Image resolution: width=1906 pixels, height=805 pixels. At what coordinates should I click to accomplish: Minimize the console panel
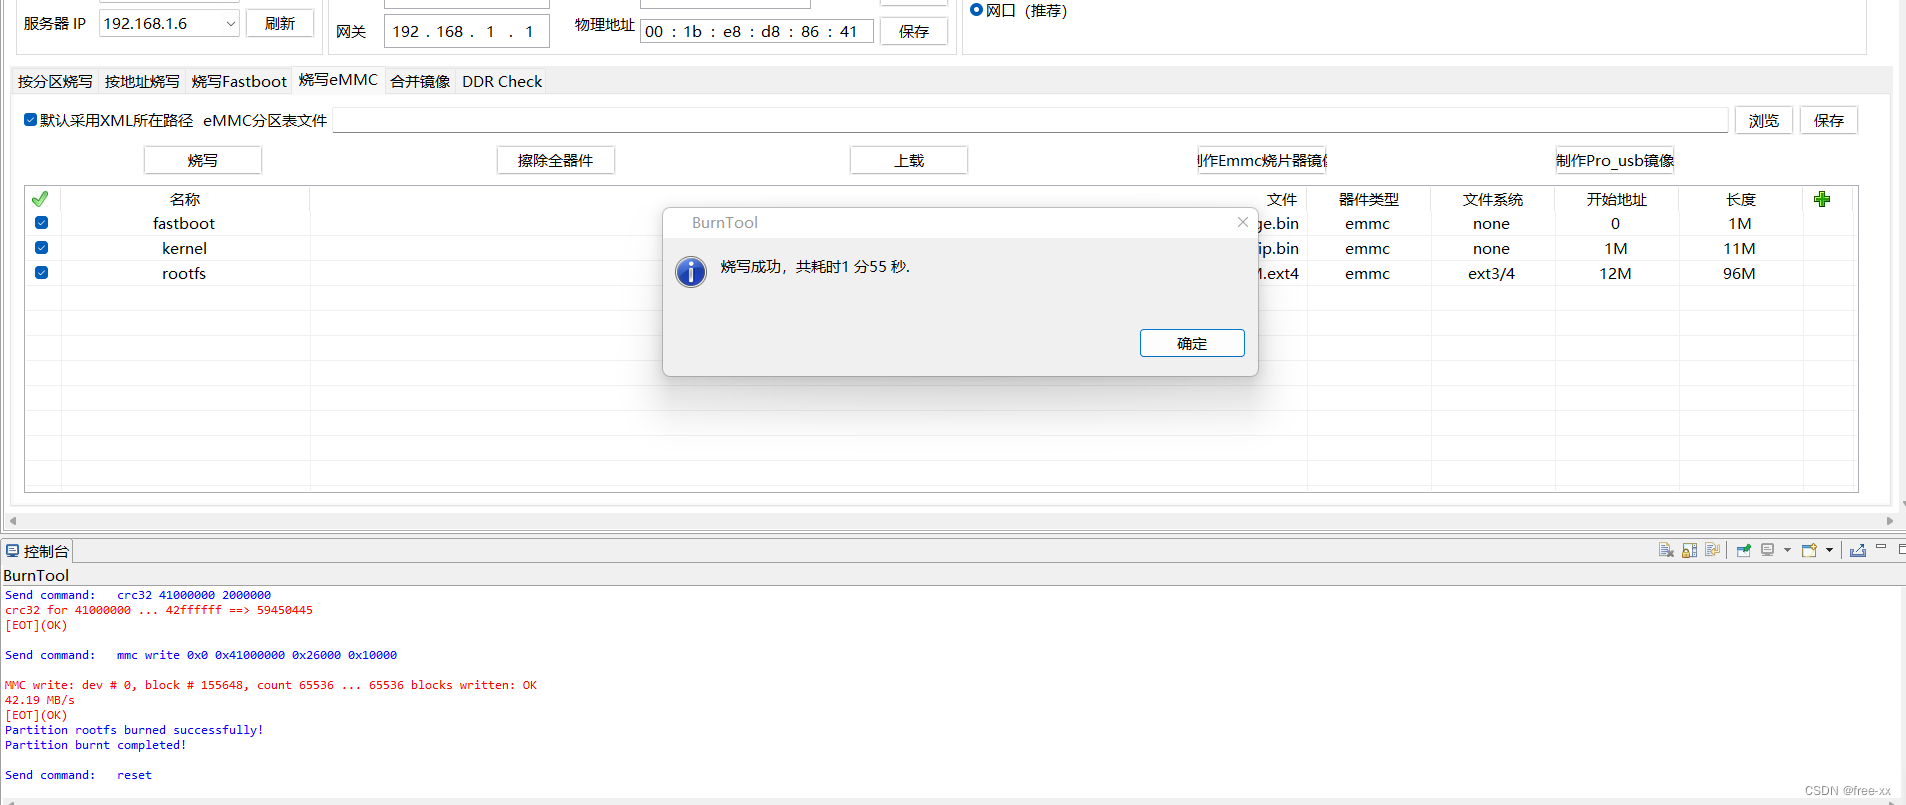pos(1881,548)
